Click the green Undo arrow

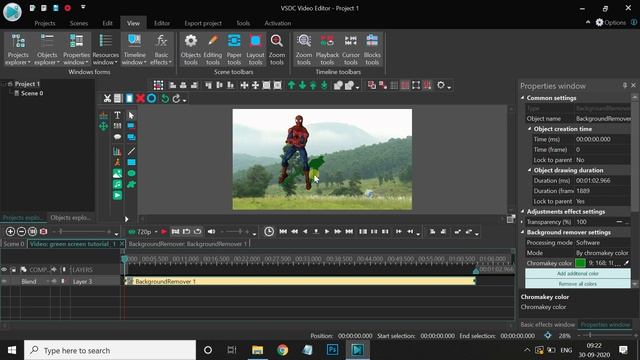tap(164, 98)
